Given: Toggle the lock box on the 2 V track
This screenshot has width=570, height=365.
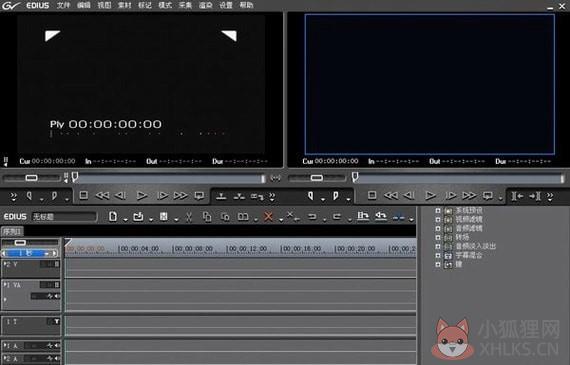Looking at the screenshot, I should (x=57, y=264).
